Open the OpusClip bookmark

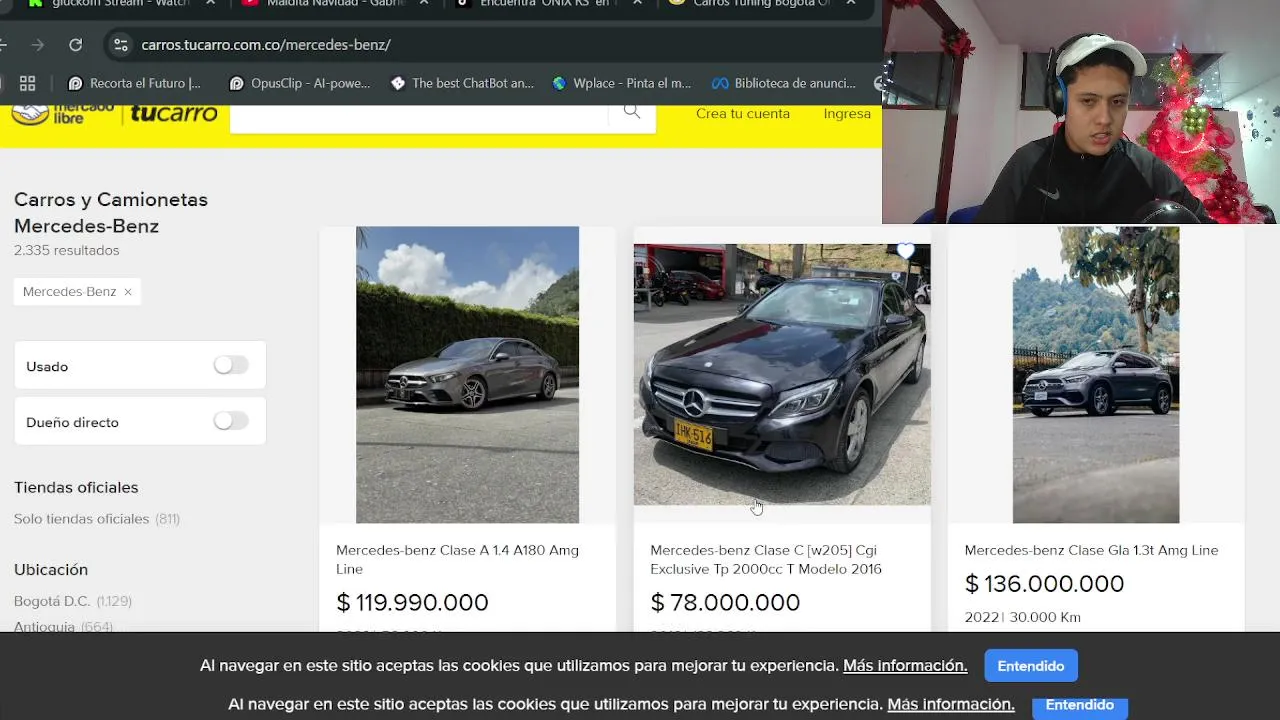pos(300,83)
